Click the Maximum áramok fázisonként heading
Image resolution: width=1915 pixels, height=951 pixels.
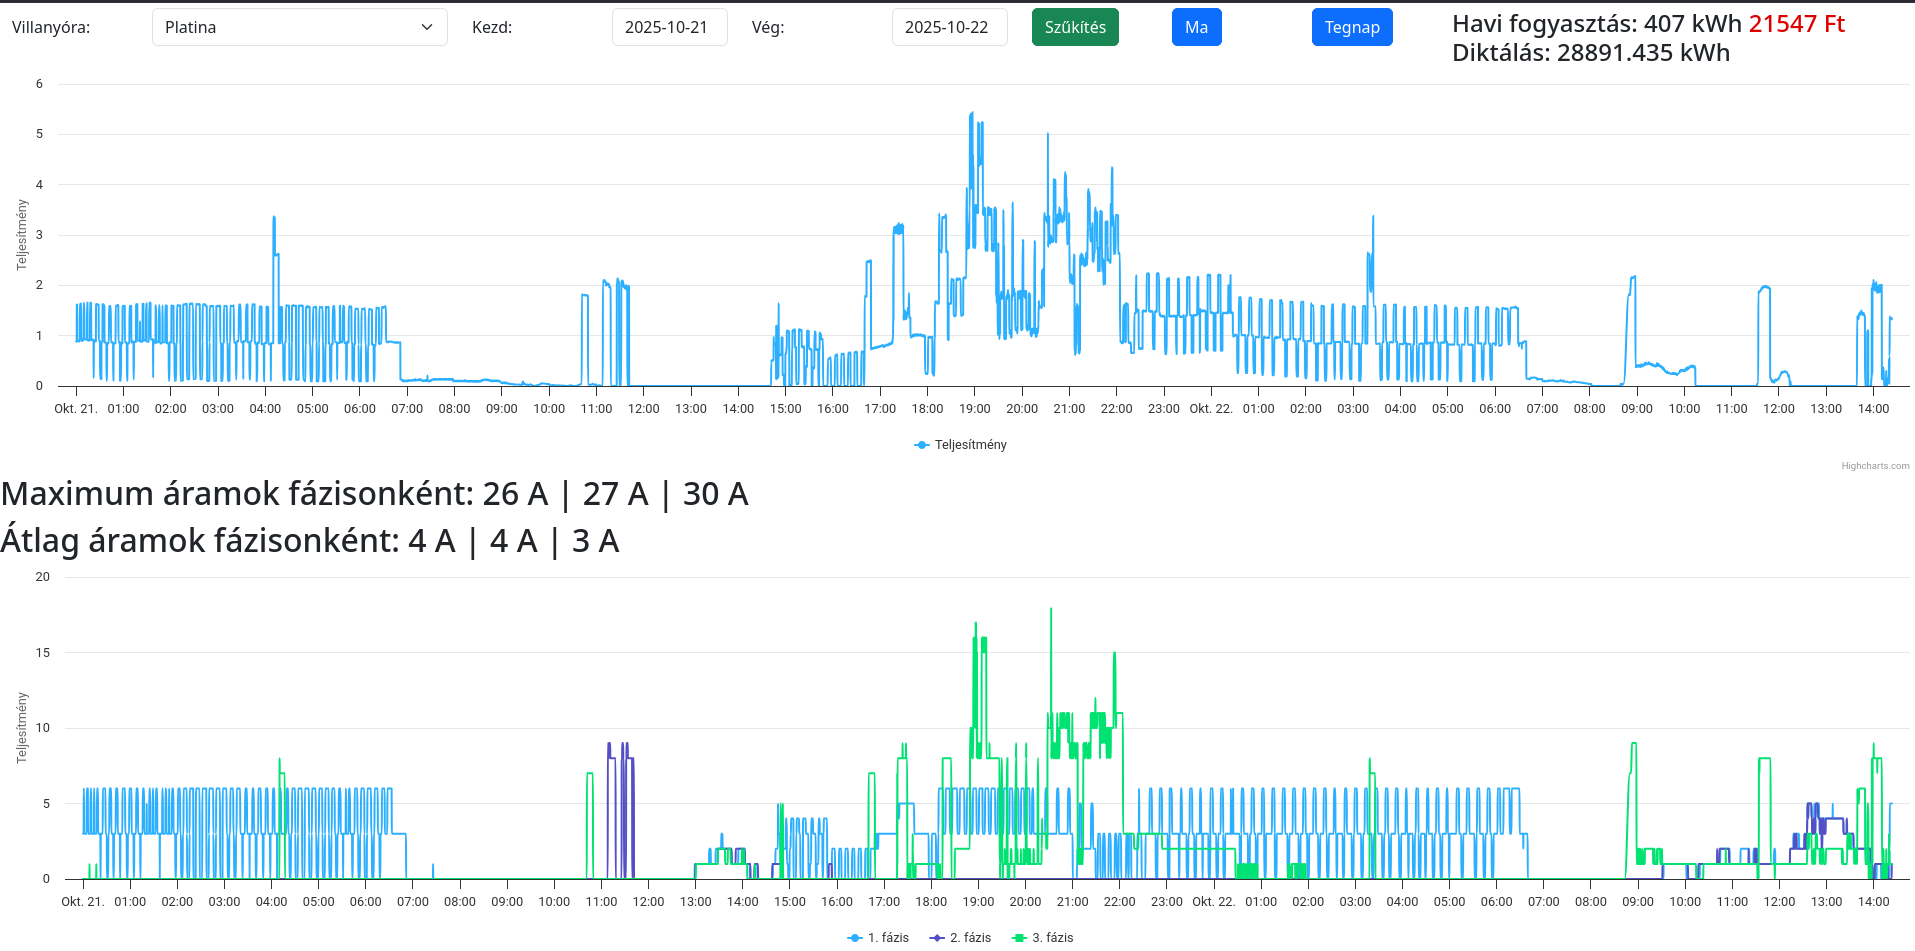[374, 494]
